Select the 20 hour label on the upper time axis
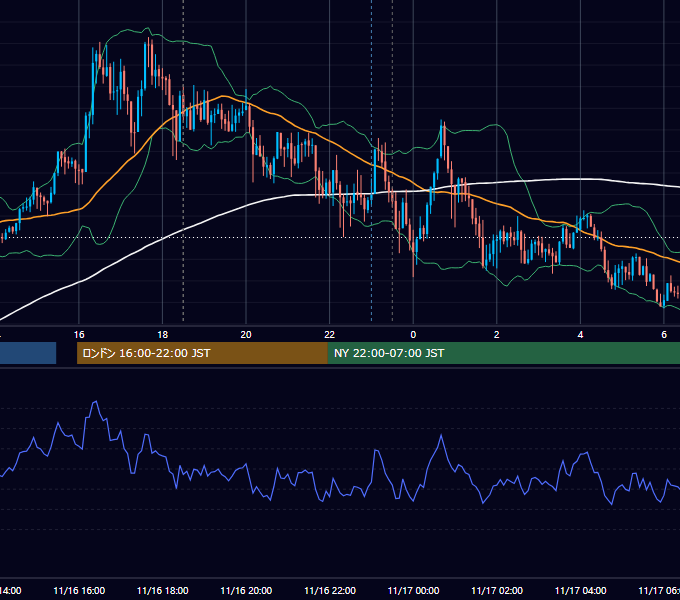Viewport: 680px width, 600px height. click(246, 335)
